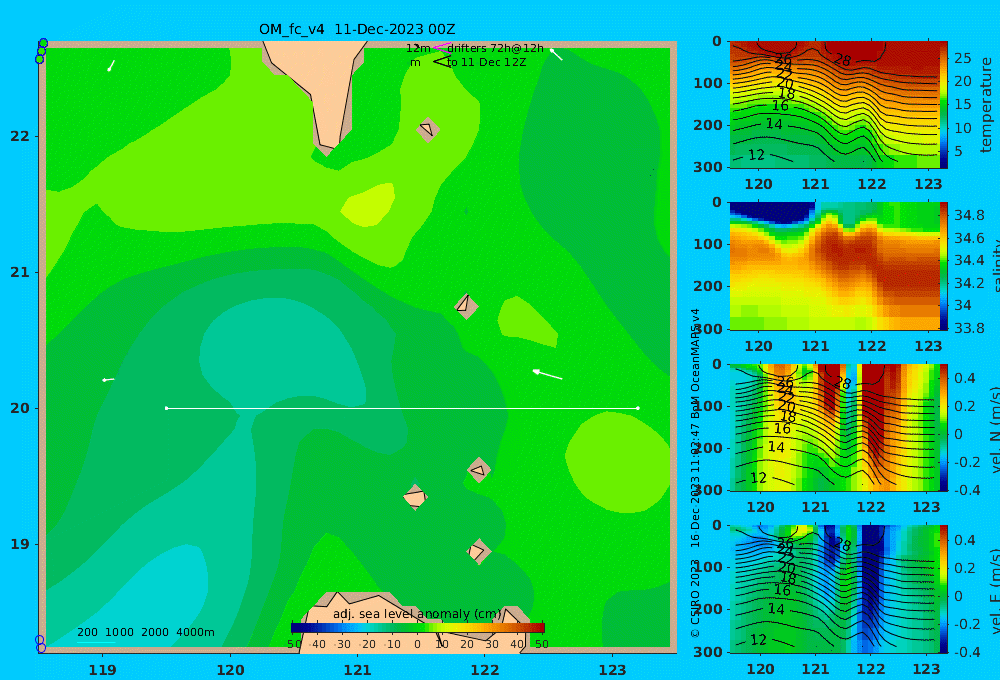This screenshot has height=680, width=1000.
Task: Click the black triangle legend symbol
Action: (x=441, y=62)
